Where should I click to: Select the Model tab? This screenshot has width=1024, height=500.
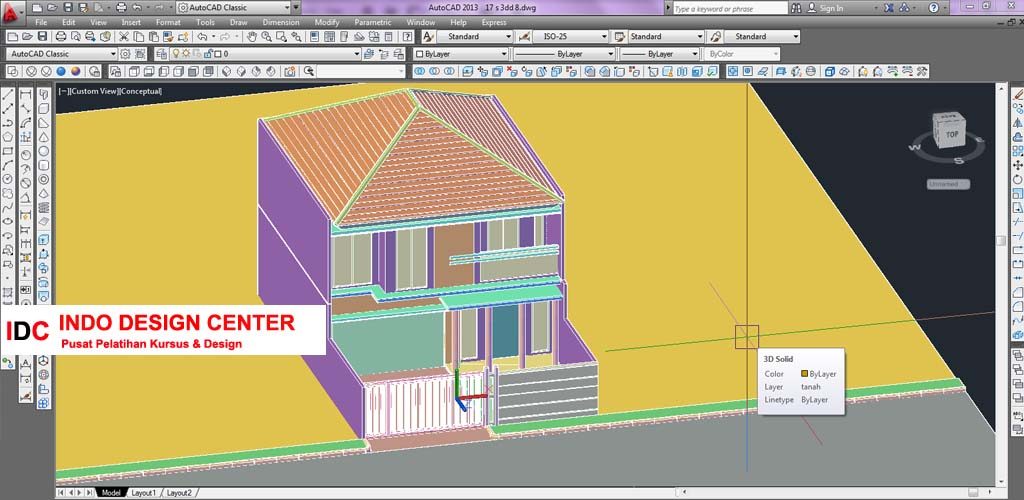click(x=110, y=493)
